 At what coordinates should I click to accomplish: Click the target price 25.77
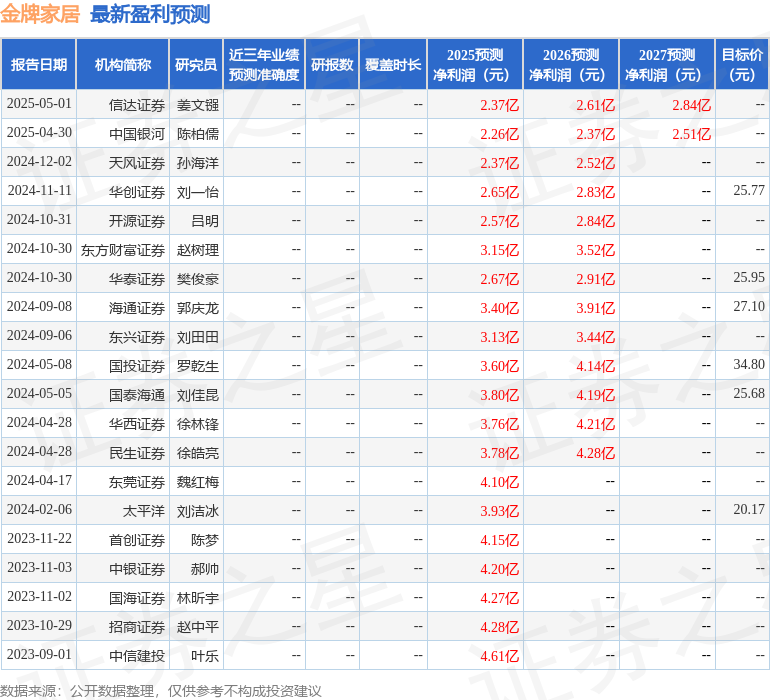749,190
